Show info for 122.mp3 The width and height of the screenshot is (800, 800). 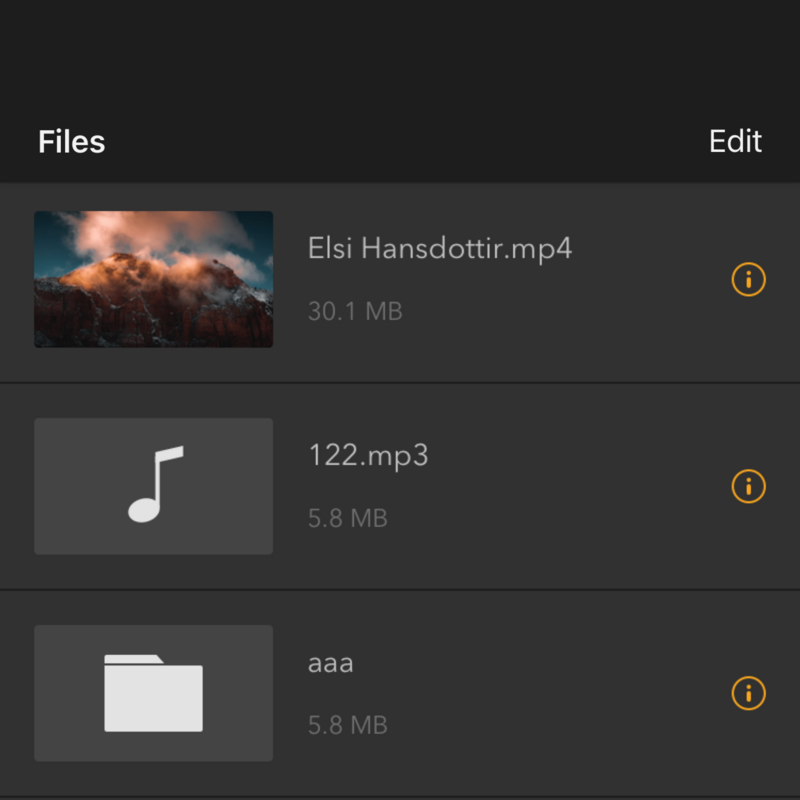[748, 486]
